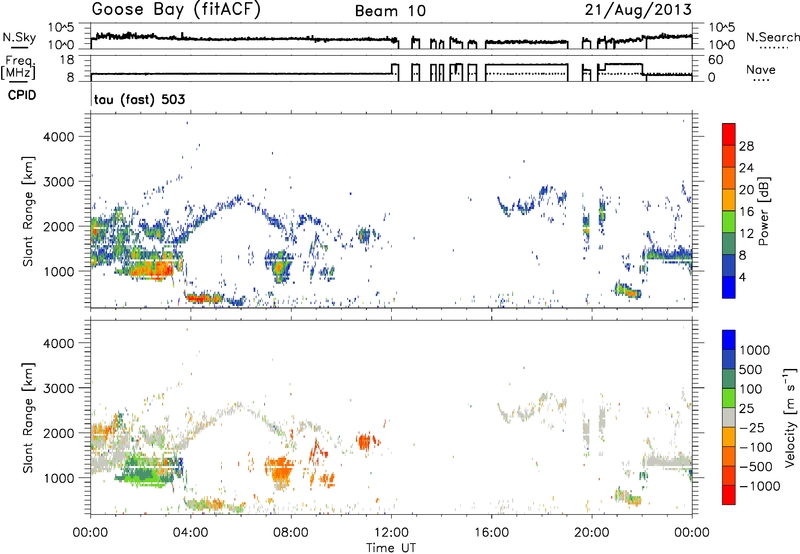The height and width of the screenshot is (554, 800).
Task: Select the "Freq. [MHz]" axis label
Action: 18,67
